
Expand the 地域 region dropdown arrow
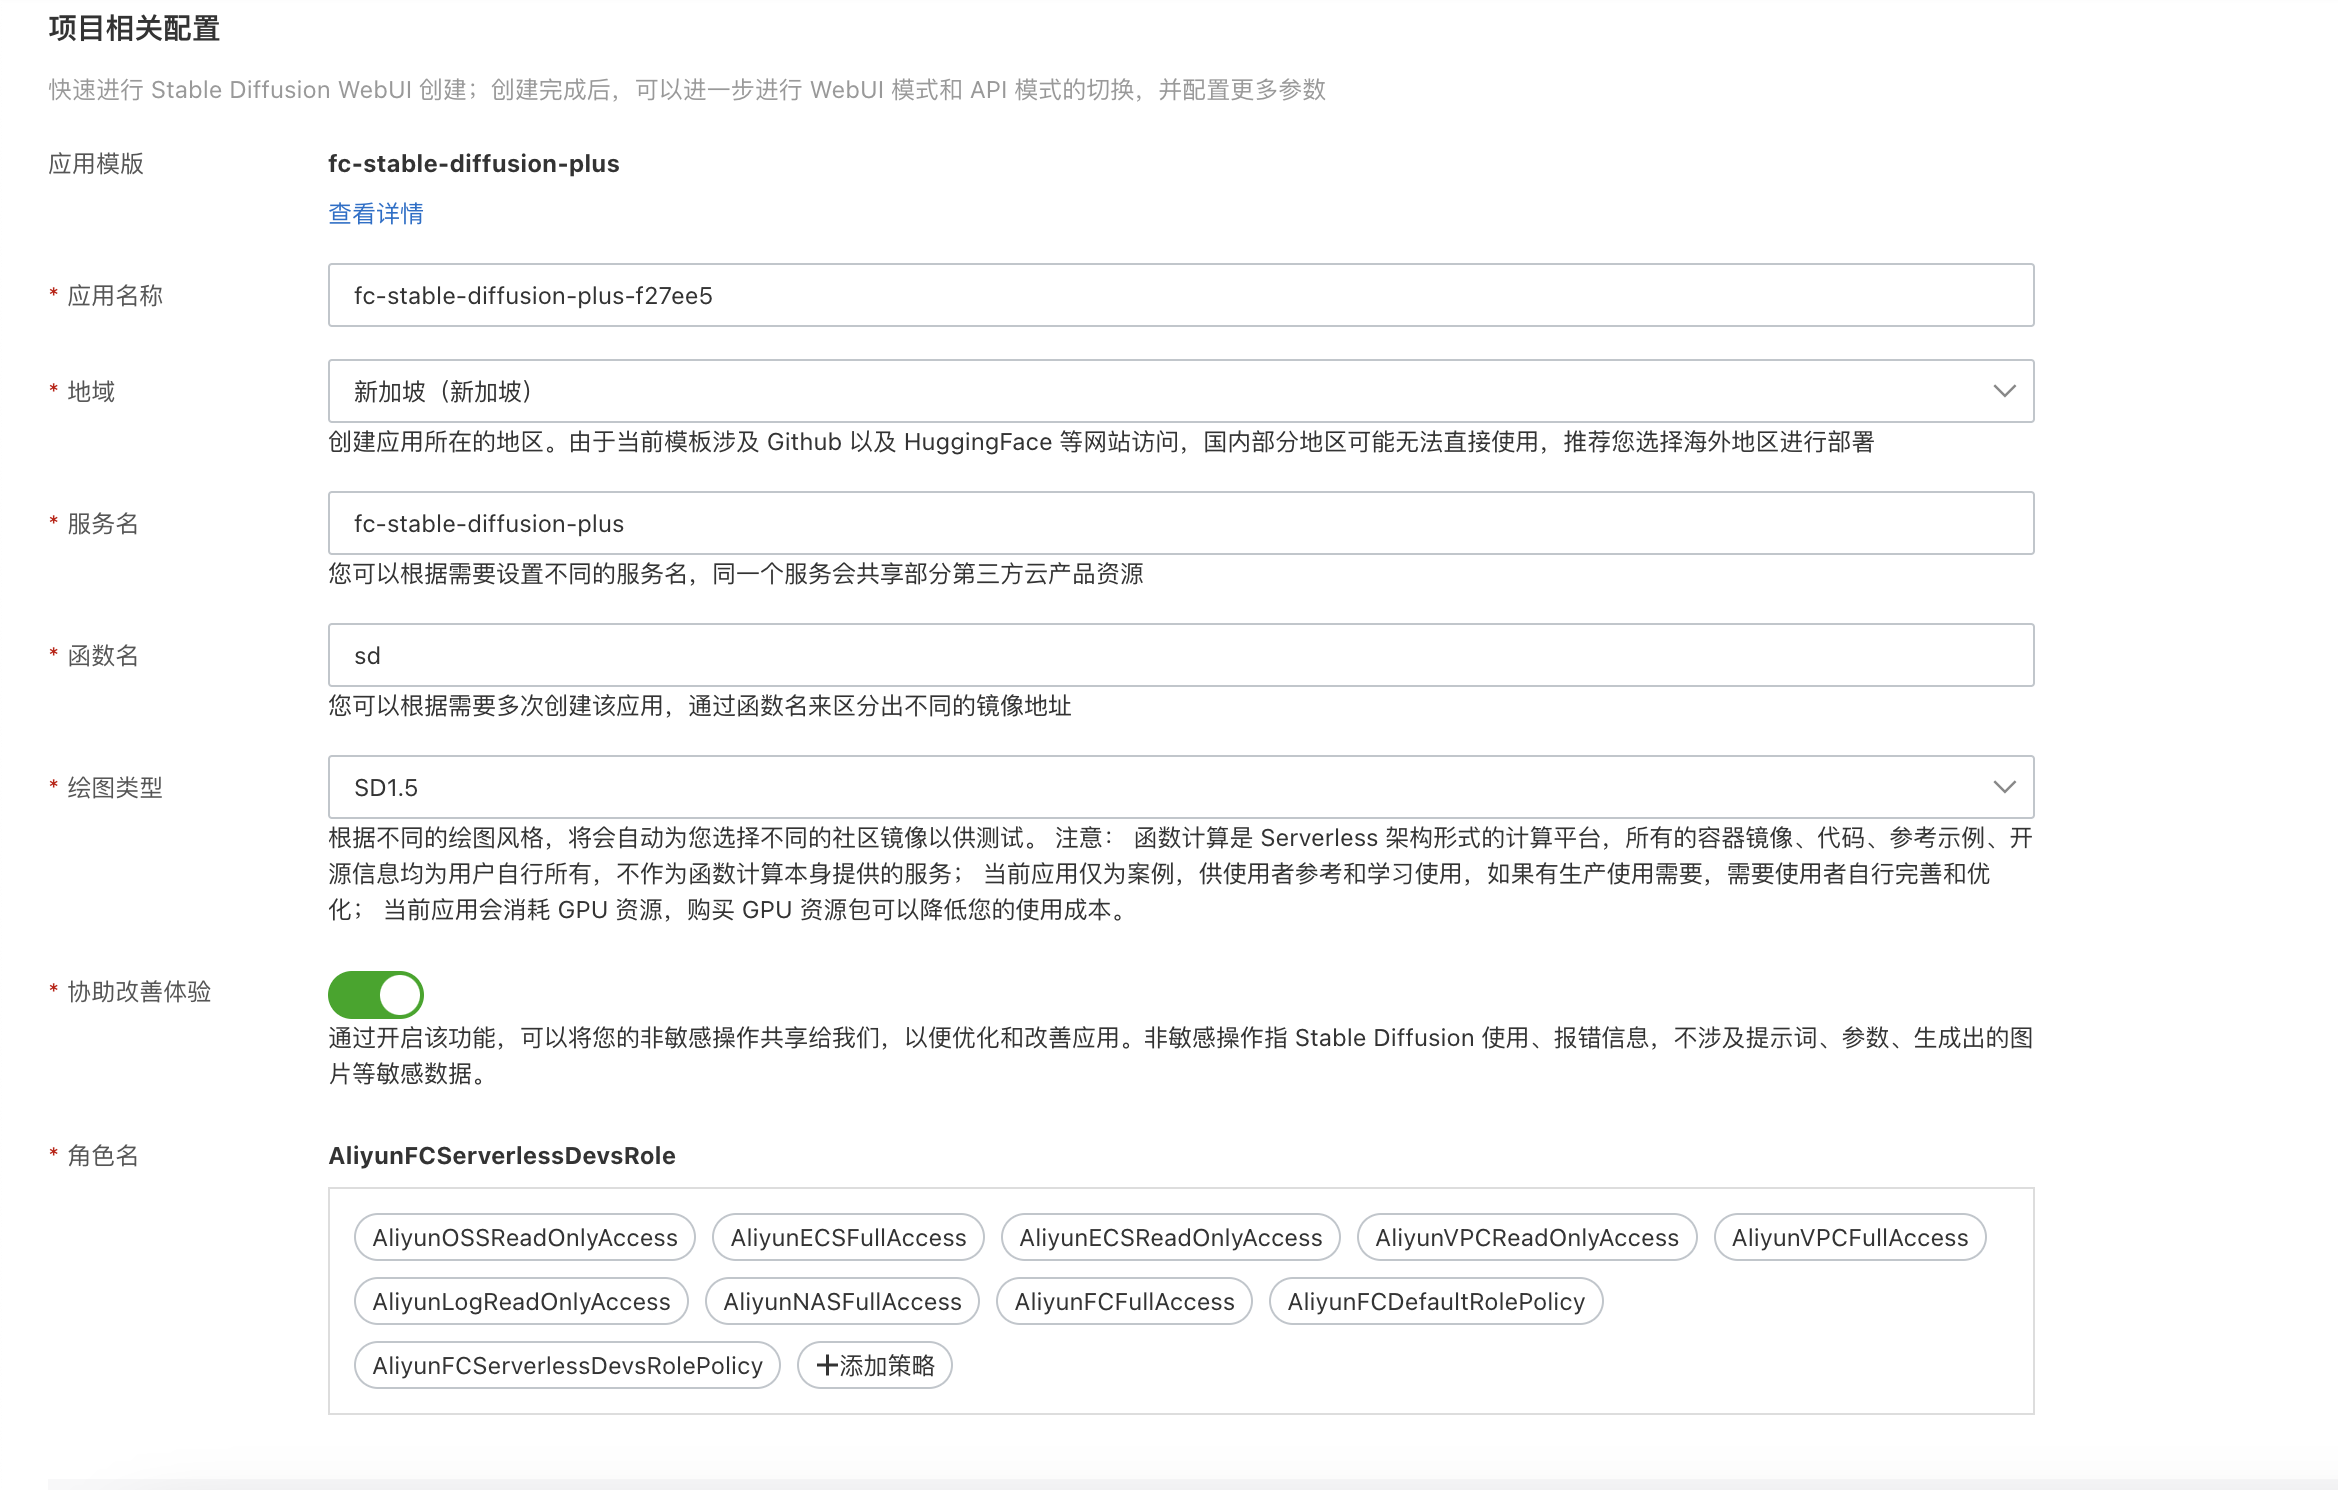[2003, 391]
